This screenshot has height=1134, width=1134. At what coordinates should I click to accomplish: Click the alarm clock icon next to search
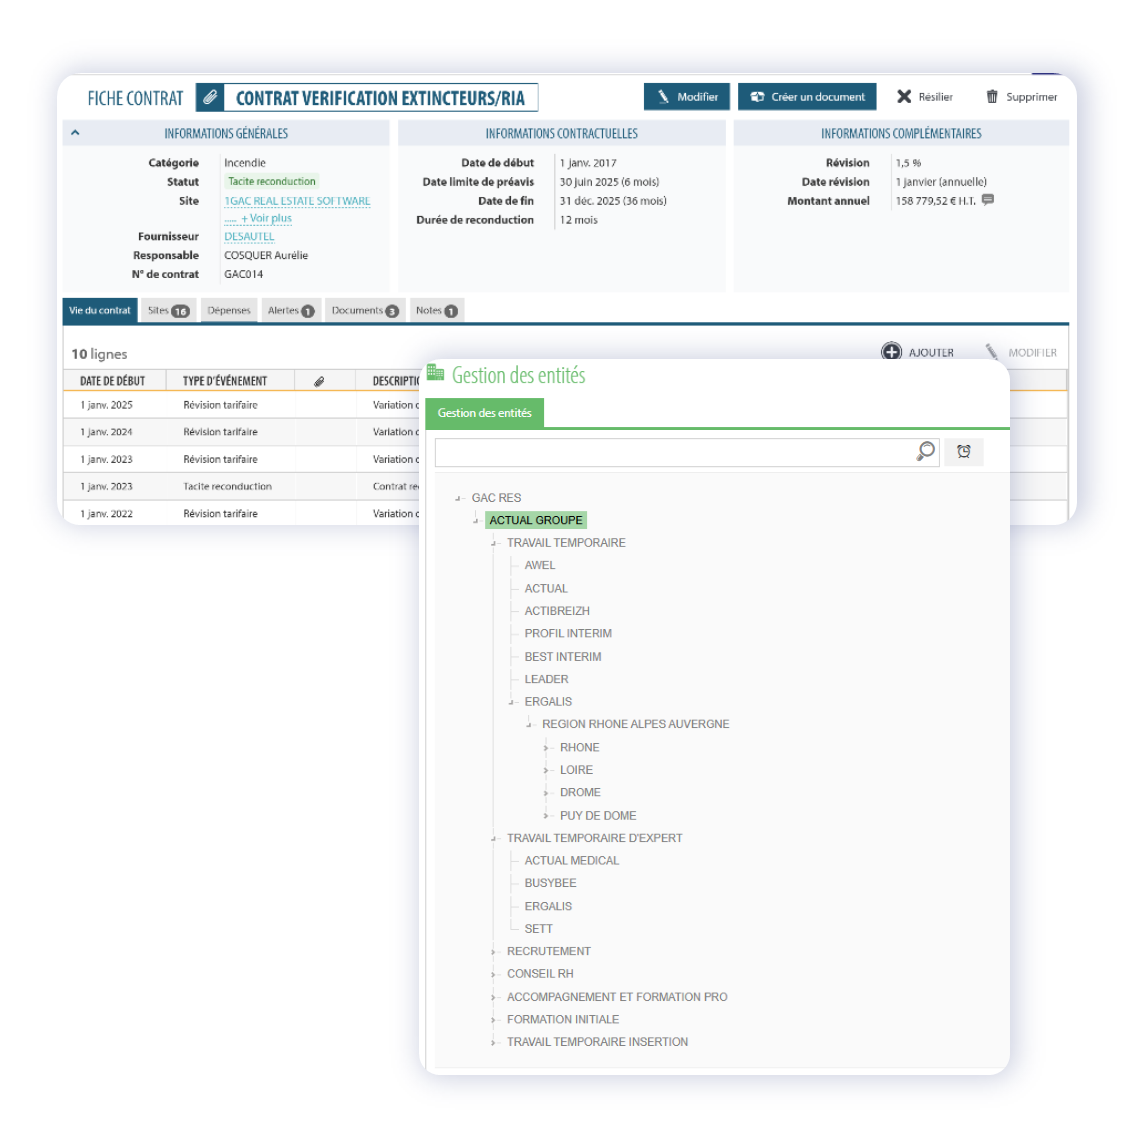[x=964, y=452]
